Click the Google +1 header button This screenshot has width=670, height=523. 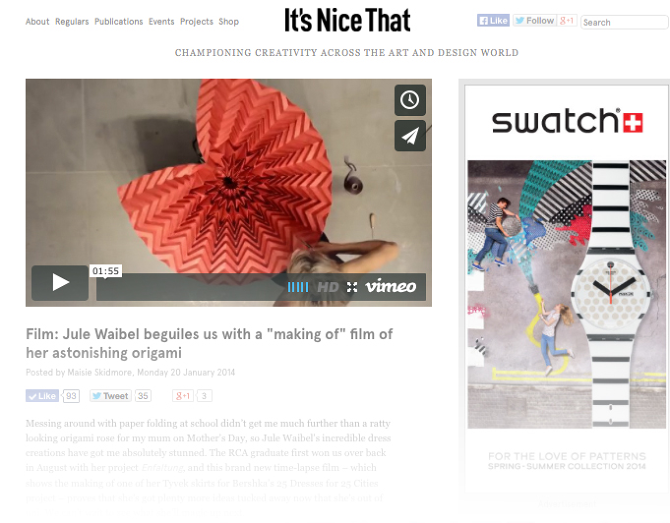click(x=567, y=21)
